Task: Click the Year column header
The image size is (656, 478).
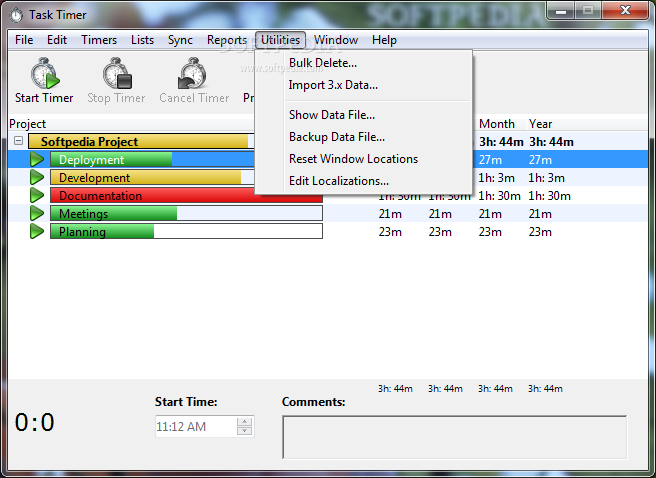Action: [x=540, y=124]
